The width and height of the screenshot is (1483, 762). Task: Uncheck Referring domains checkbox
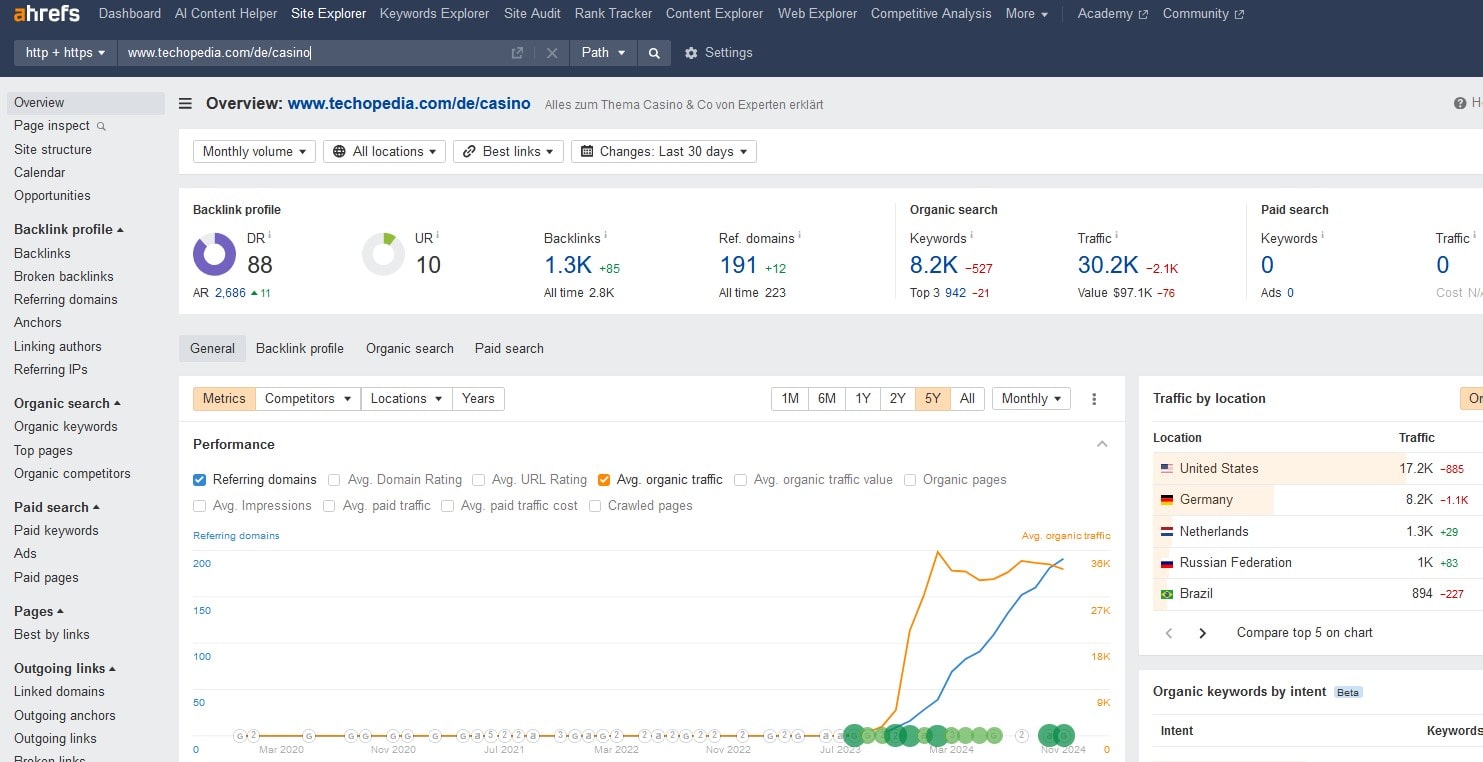200,480
